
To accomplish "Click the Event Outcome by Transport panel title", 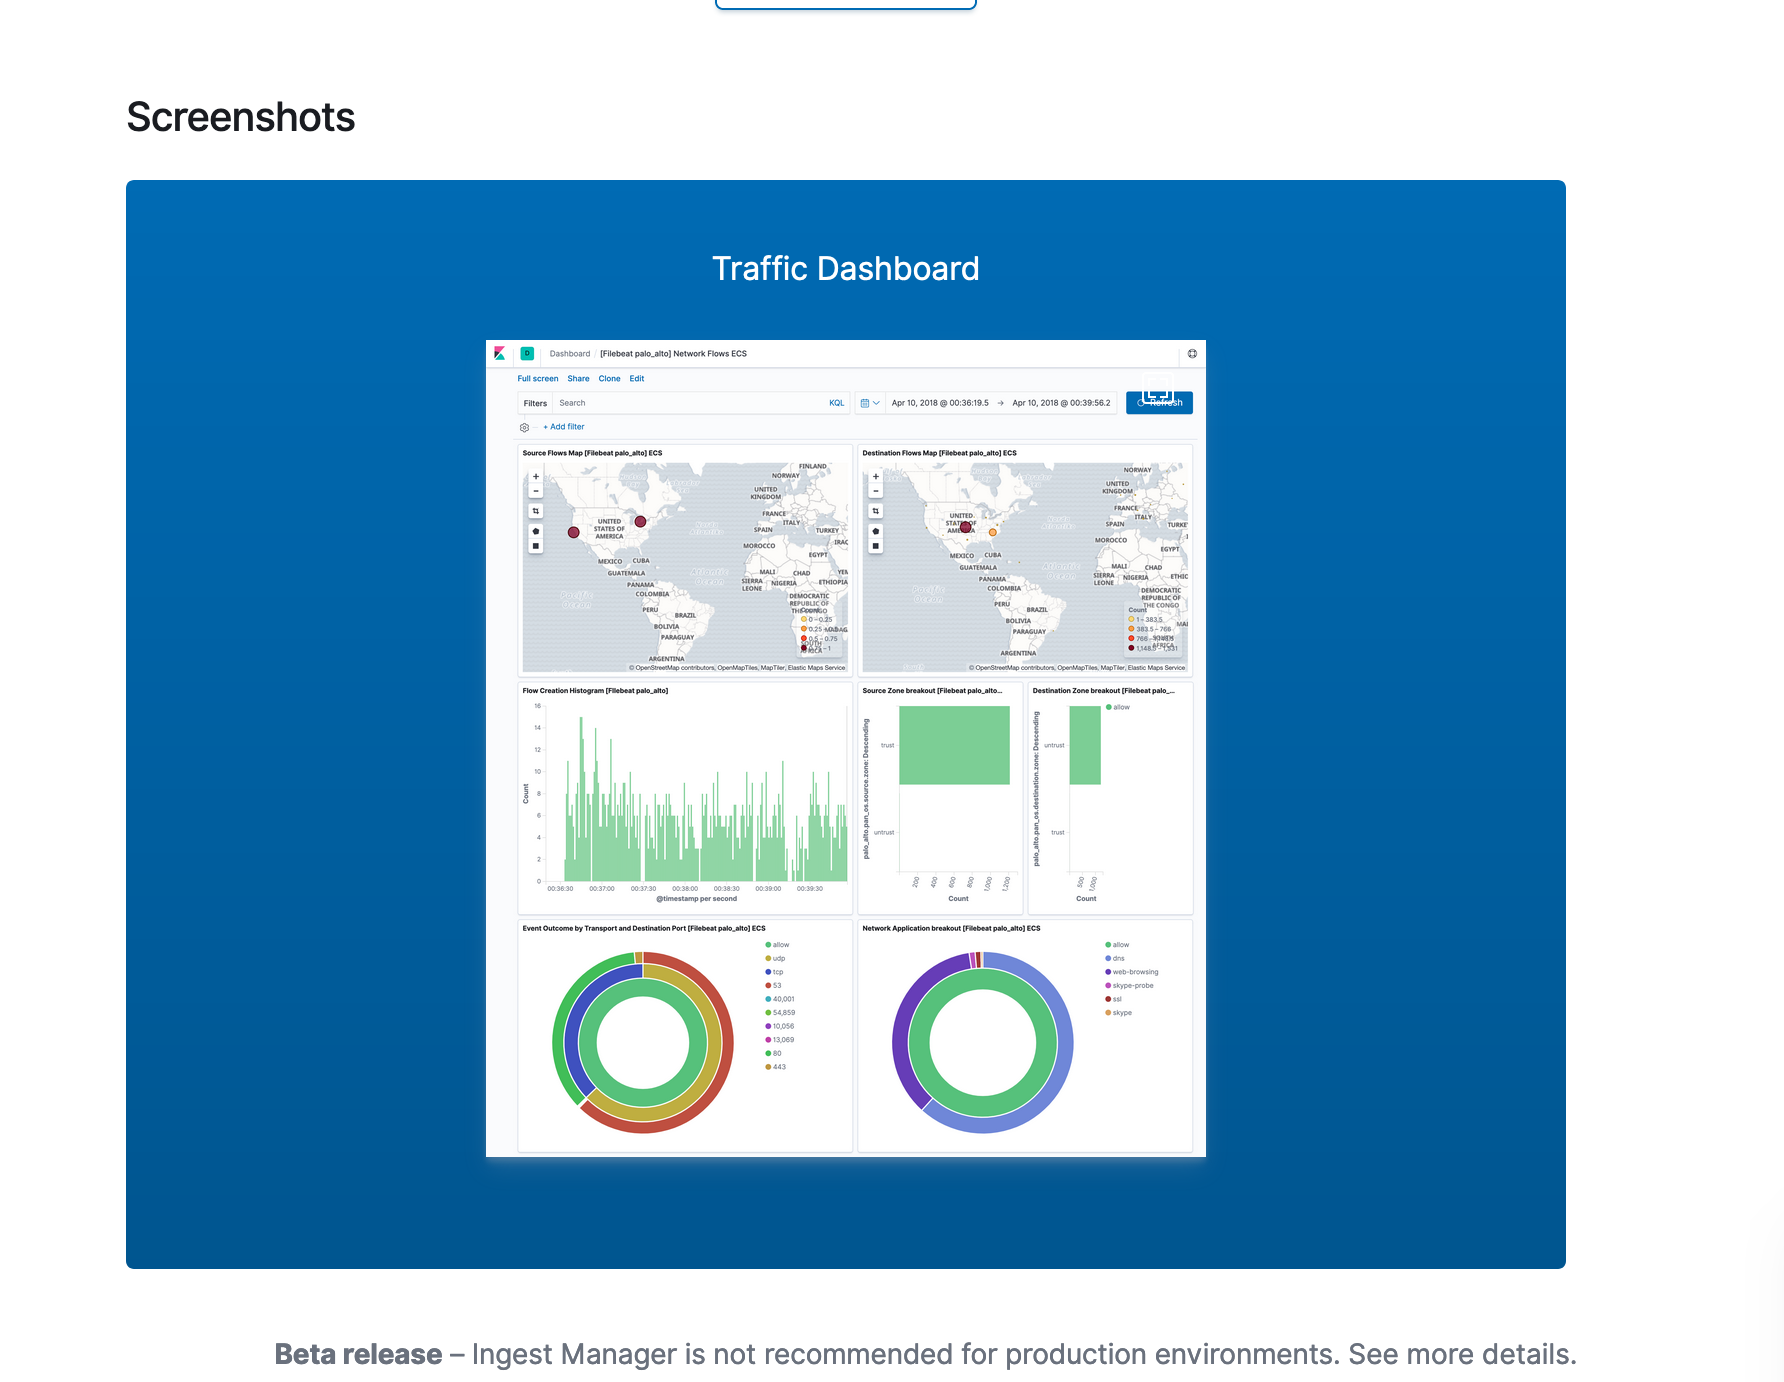I will [x=644, y=929].
